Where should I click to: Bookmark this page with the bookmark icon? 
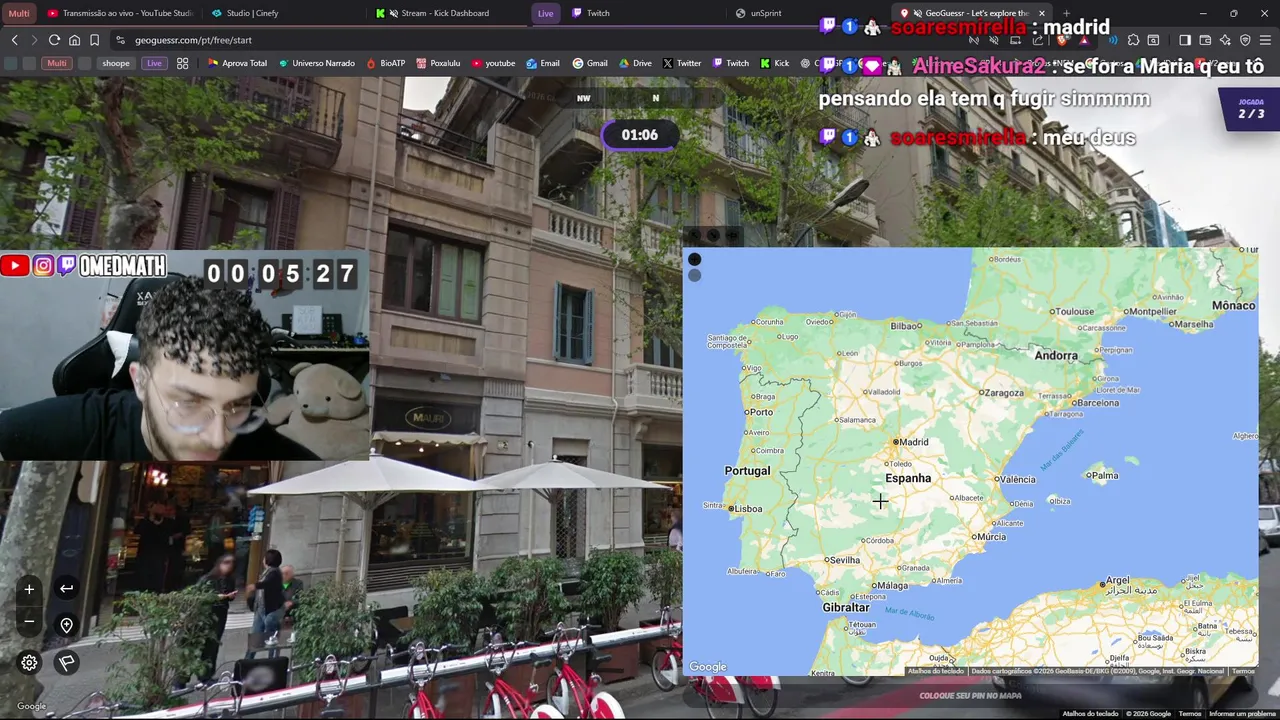(94, 40)
